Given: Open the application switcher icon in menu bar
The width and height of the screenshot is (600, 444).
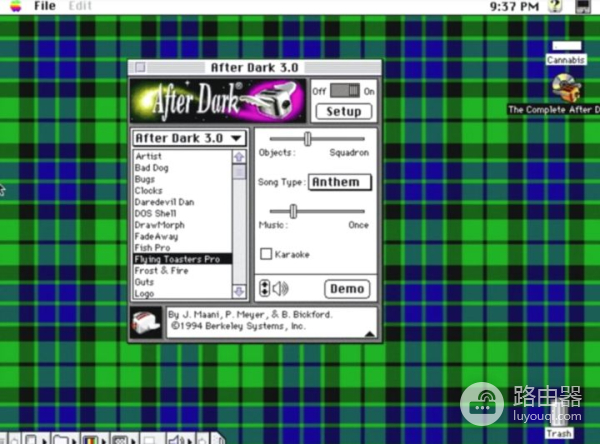Looking at the screenshot, I should pos(583,7).
